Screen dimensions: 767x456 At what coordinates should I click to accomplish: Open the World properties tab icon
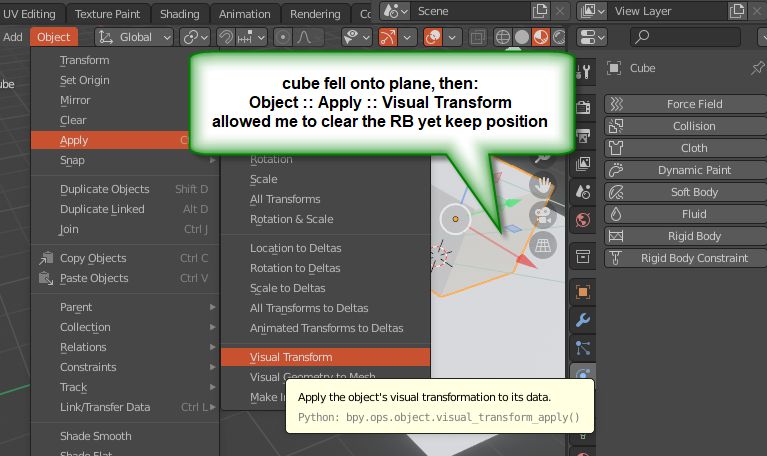coord(583,220)
